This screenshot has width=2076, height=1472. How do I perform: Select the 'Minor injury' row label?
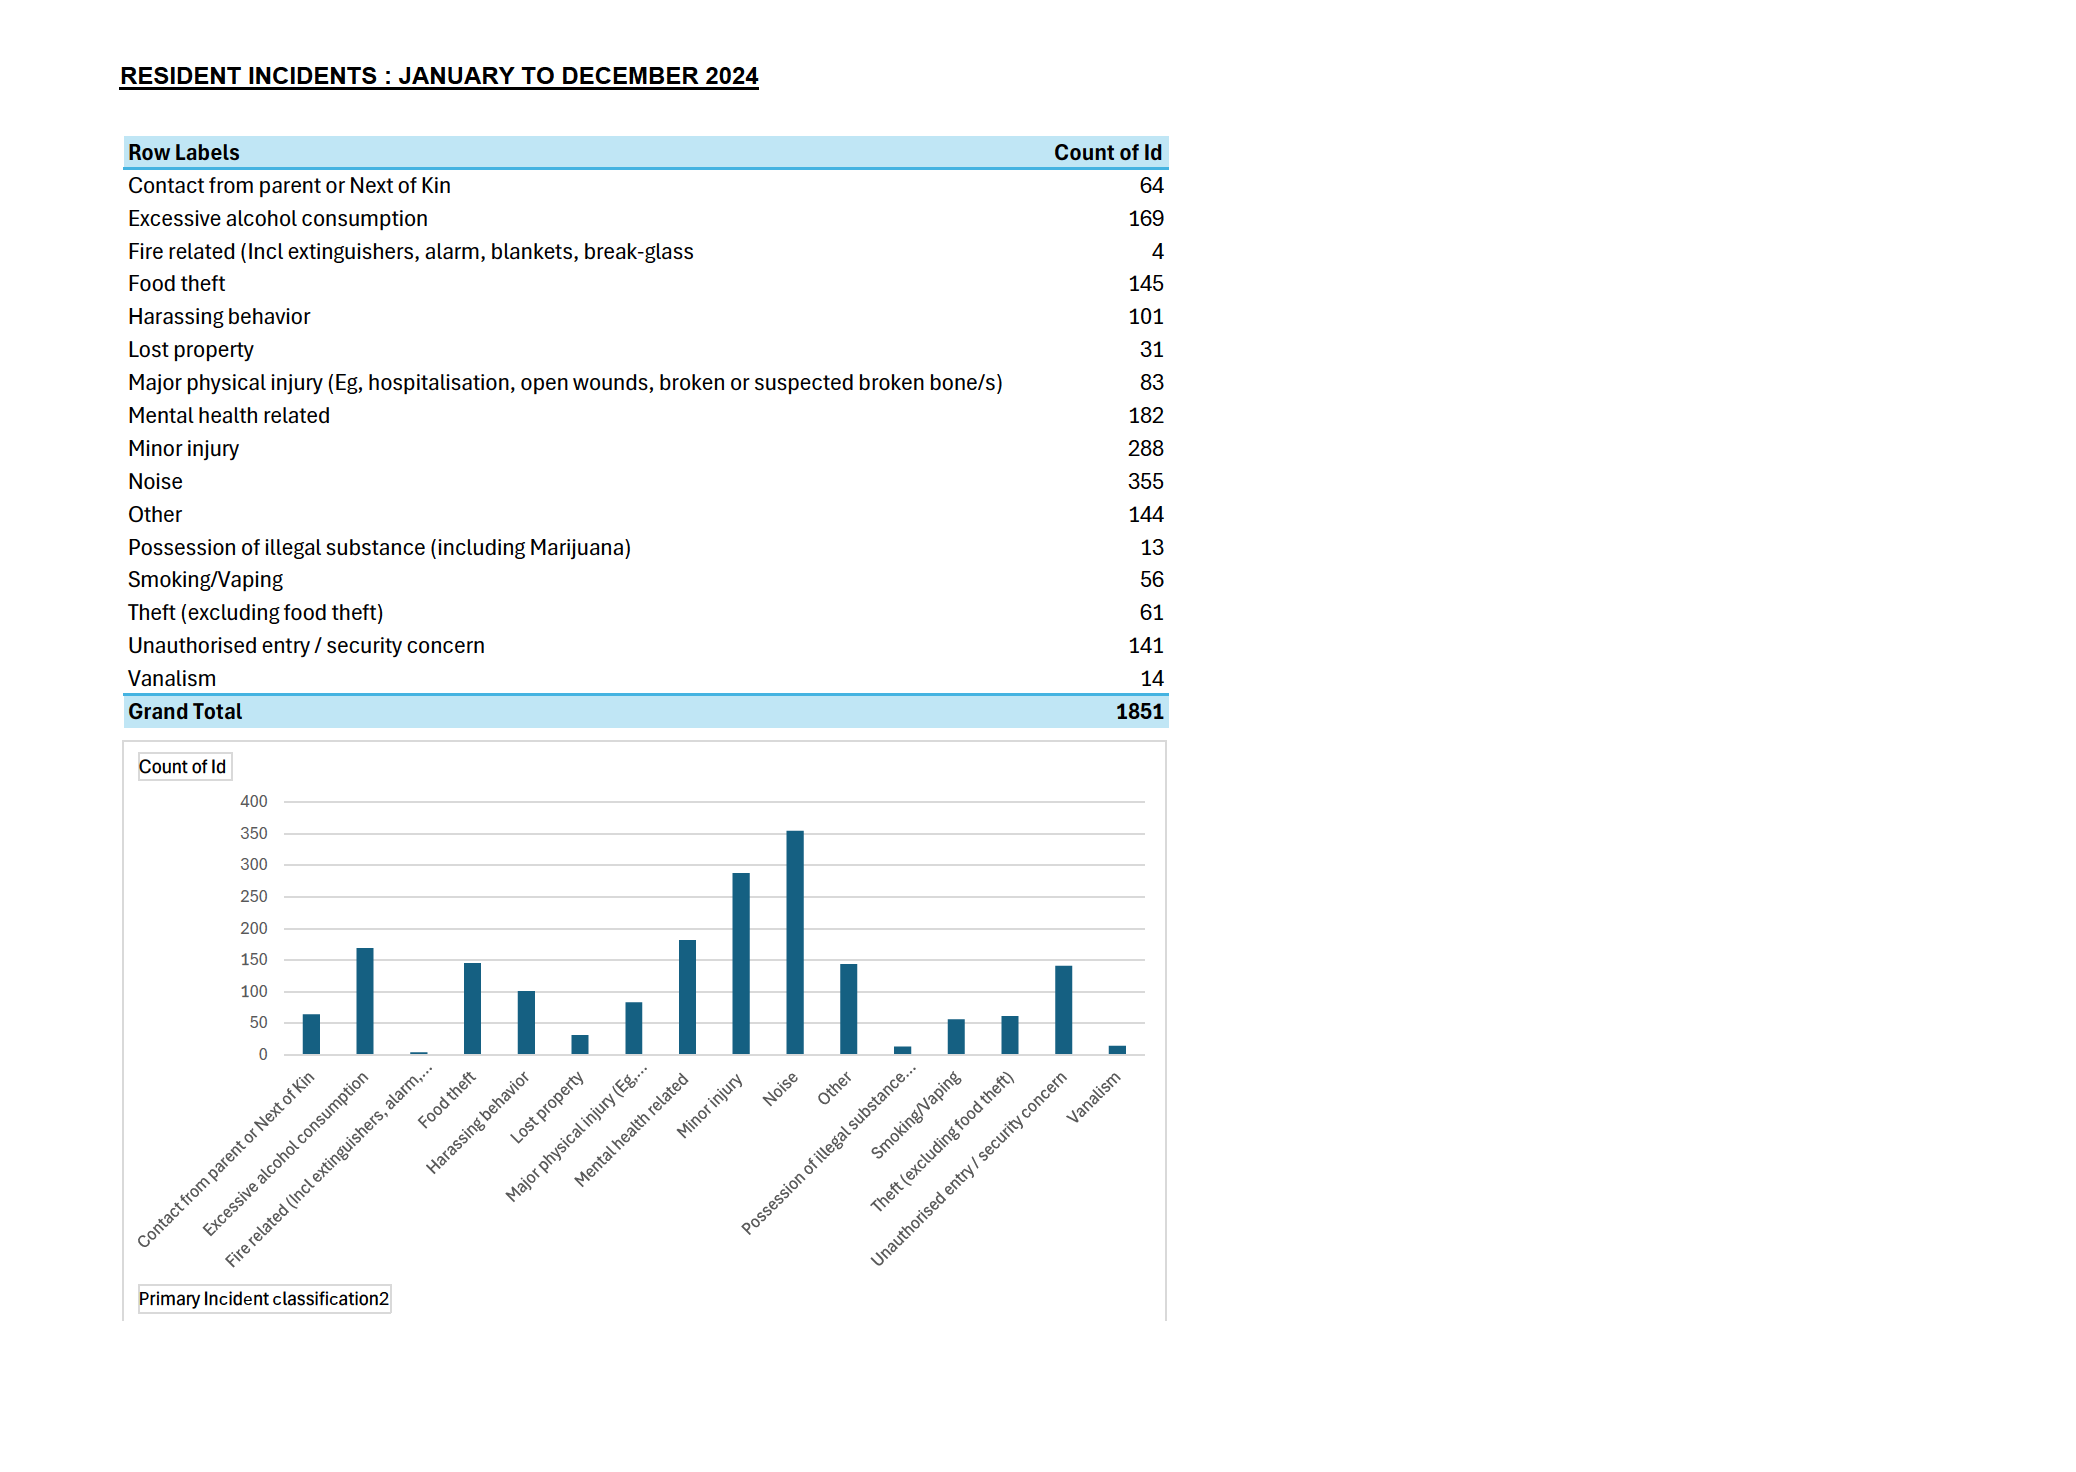tap(184, 449)
